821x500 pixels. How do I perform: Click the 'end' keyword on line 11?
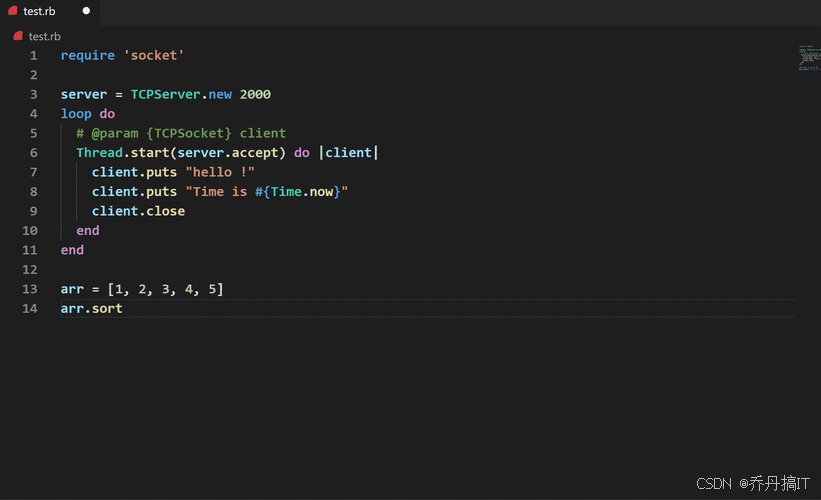[x=72, y=250]
